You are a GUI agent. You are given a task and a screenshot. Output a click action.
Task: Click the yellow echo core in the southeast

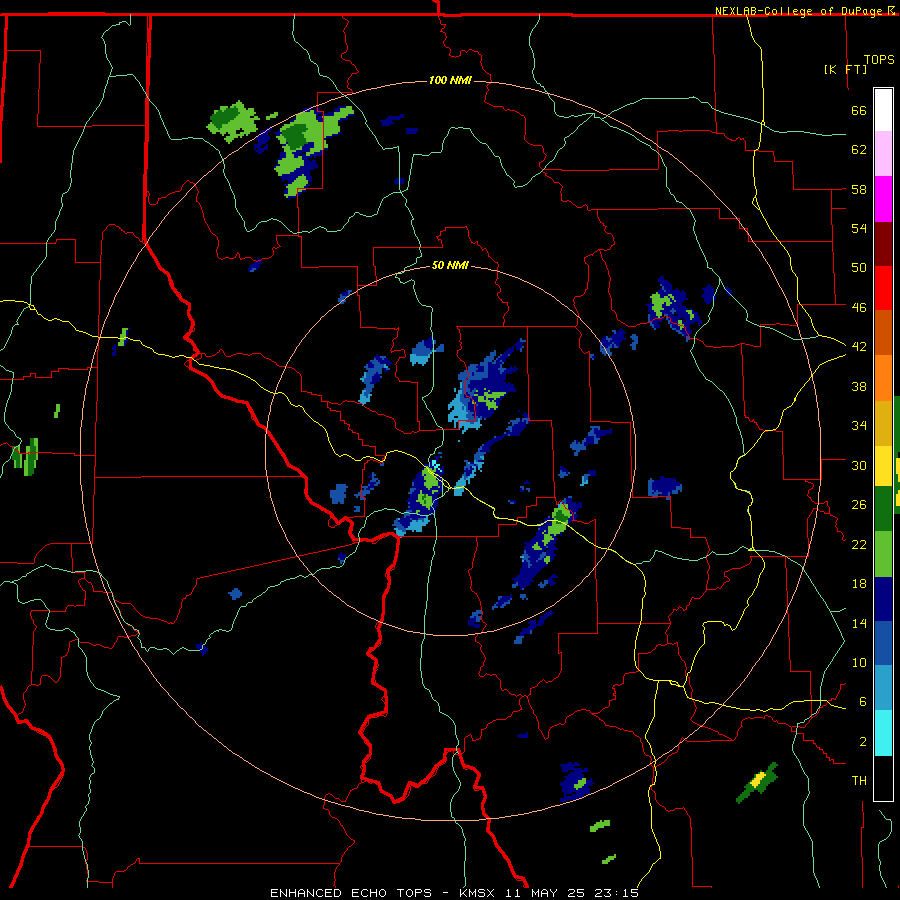[x=758, y=779]
